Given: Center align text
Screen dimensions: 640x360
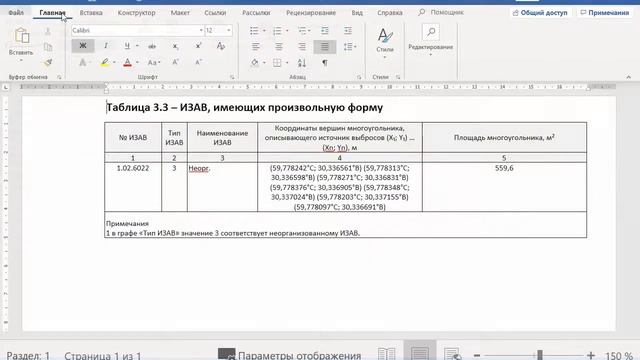Looking at the screenshot, I should (x=279, y=47).
